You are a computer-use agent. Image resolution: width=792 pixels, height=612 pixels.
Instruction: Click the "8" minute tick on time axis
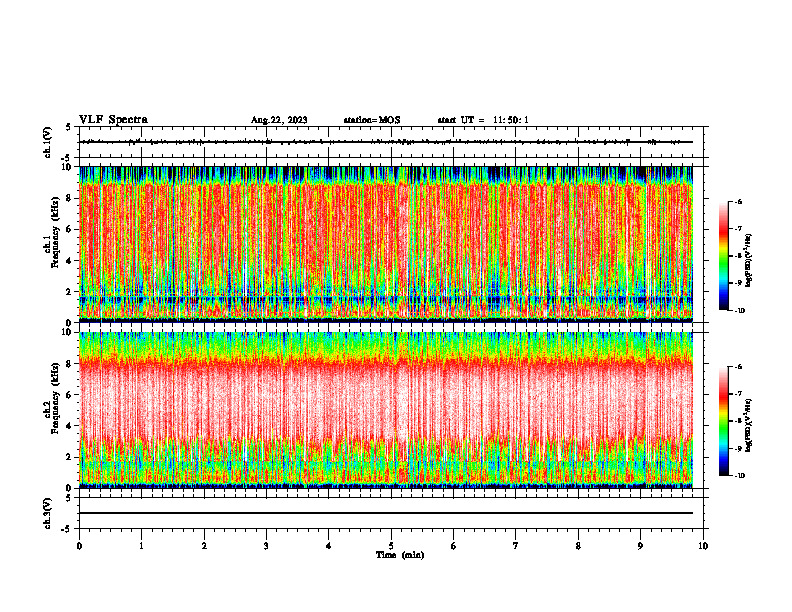coord(578,546)
